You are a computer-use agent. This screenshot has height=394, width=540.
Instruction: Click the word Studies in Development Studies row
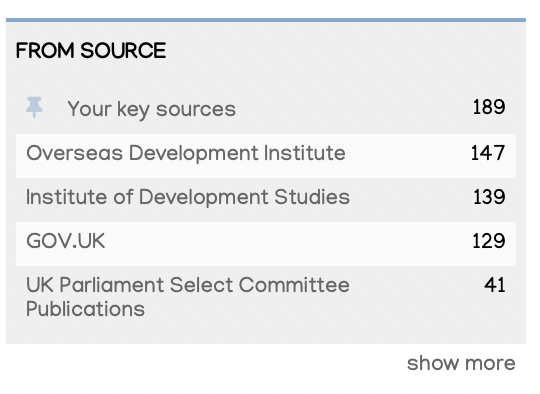coord(312,197)
